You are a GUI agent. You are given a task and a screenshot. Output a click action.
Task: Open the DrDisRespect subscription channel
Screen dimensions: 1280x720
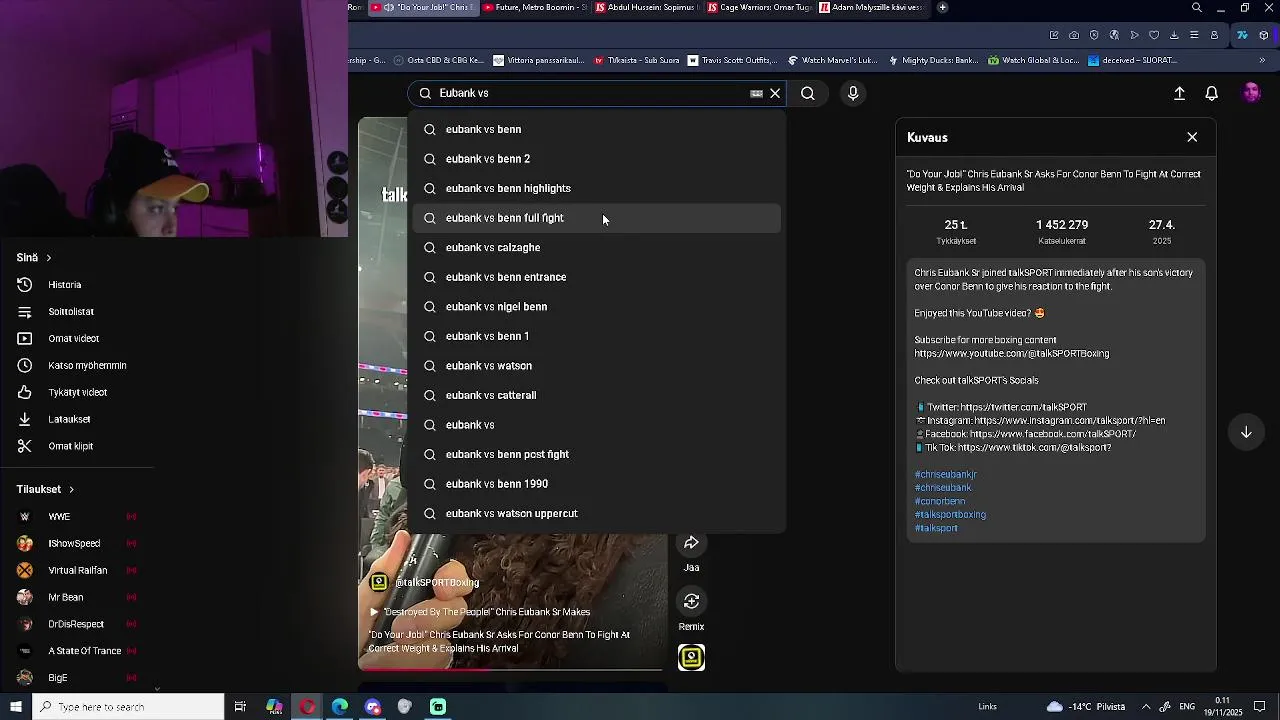point(76,624)
